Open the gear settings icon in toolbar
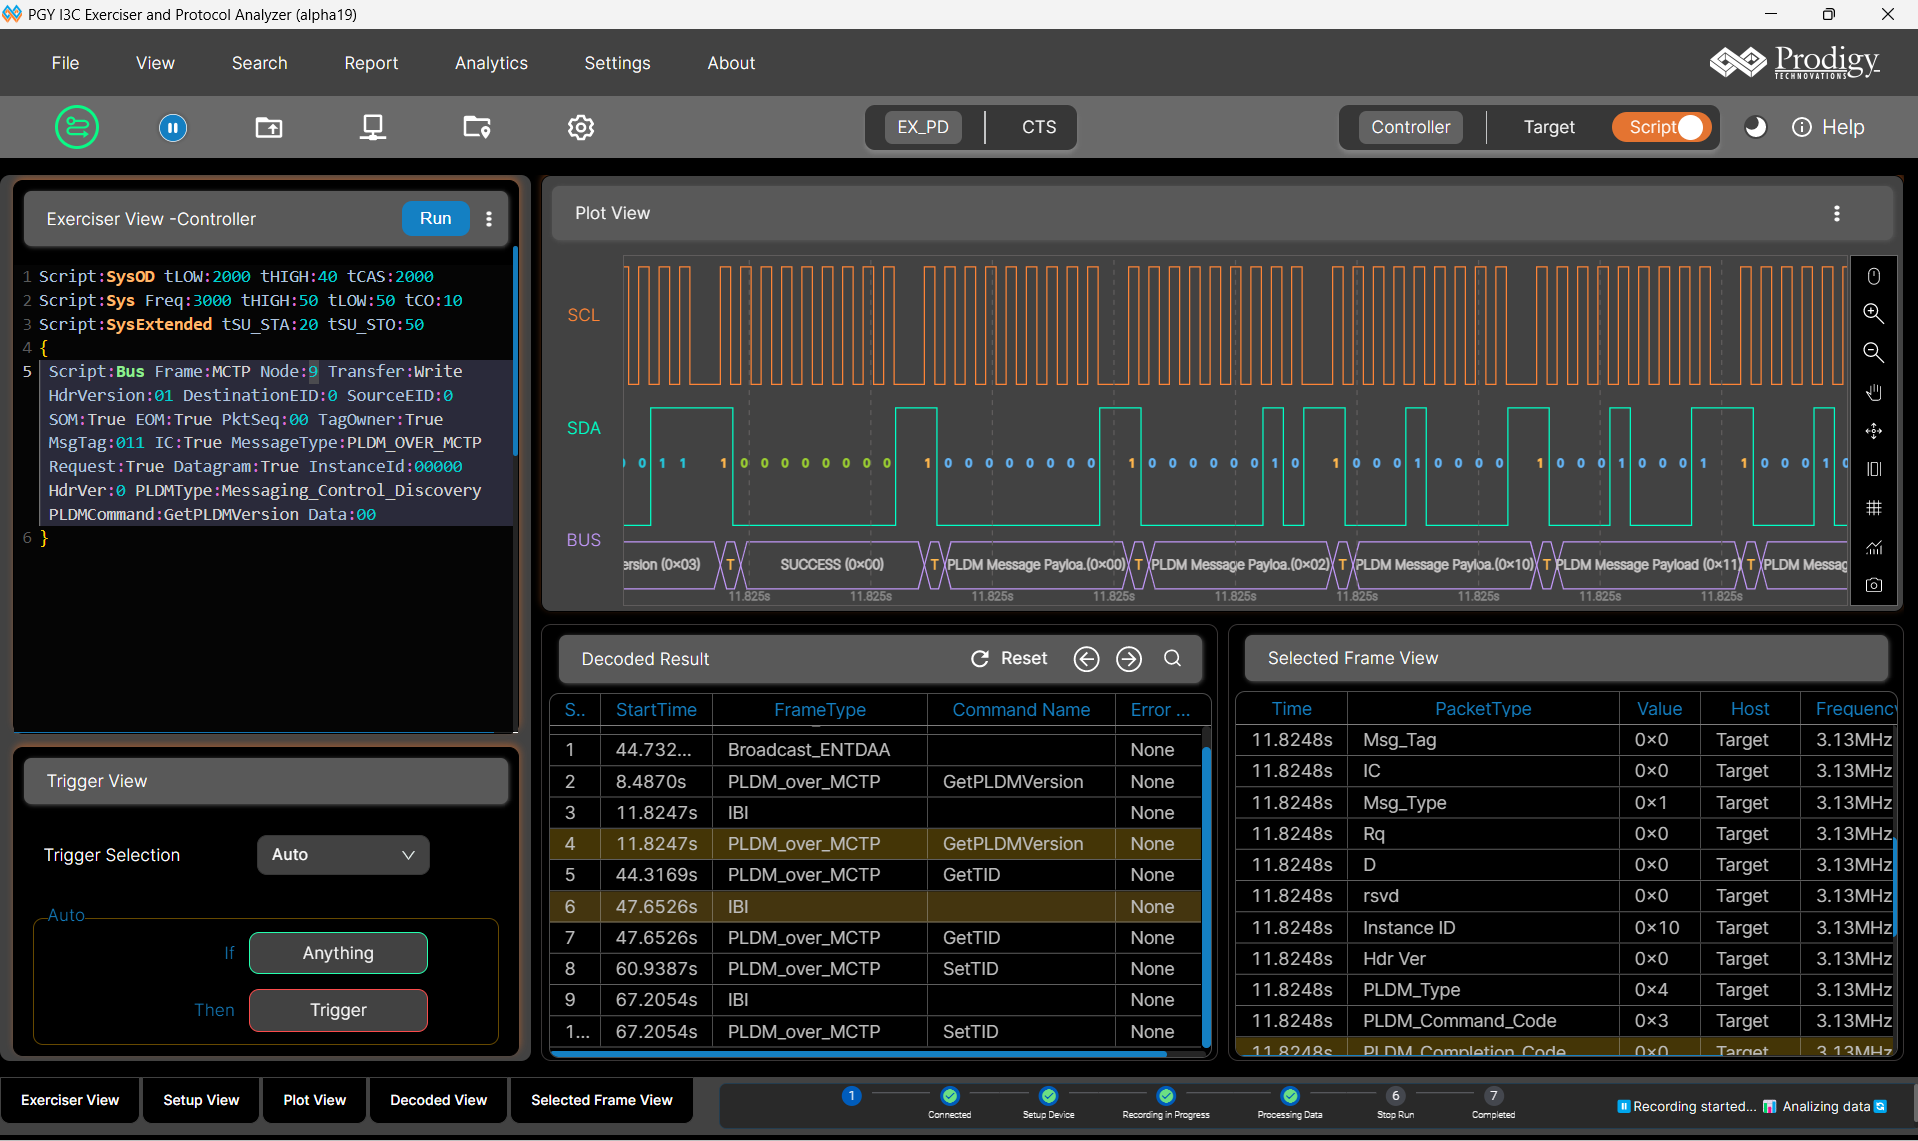The width and height of the screenshot is (1918, 1141). (581, 127)
